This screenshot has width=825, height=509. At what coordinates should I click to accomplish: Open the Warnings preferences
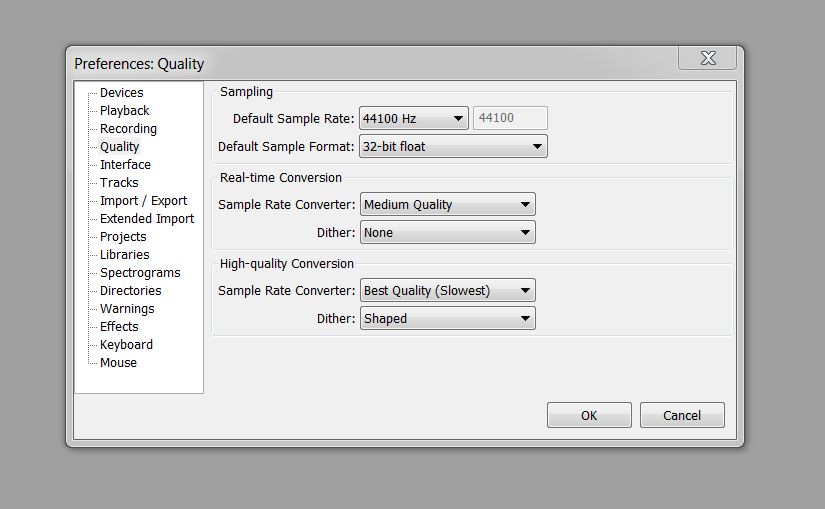pyautogui.click(x=127, y=308)
